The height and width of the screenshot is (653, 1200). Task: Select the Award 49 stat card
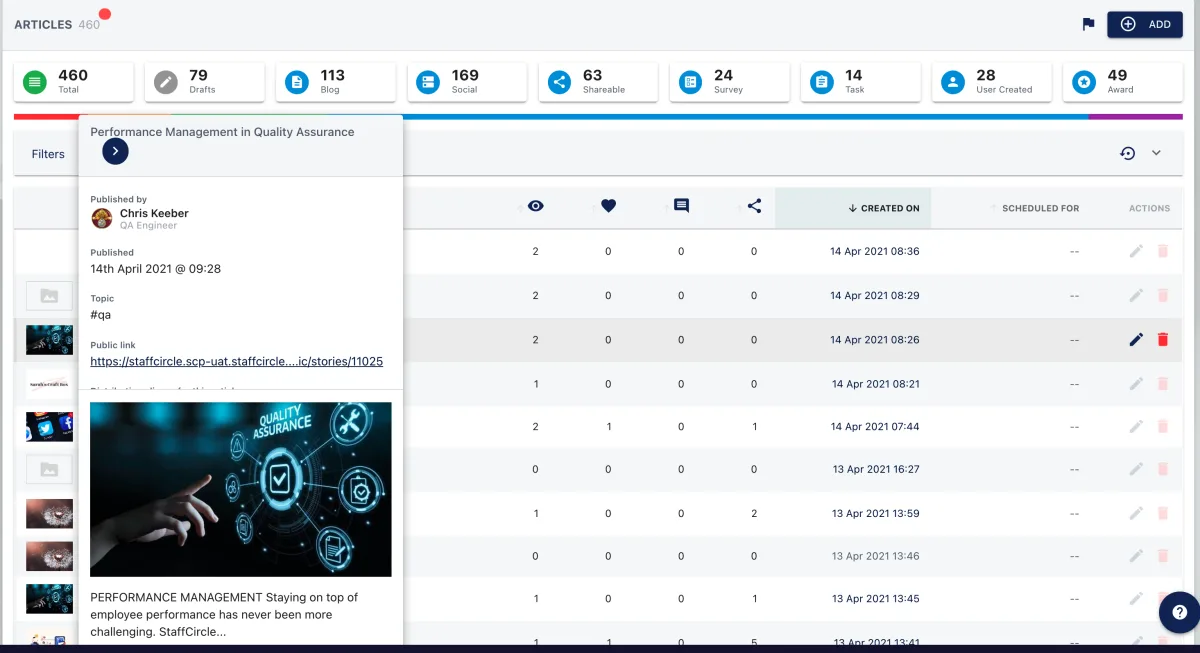pyautogui.click(x=1123, y=82)
